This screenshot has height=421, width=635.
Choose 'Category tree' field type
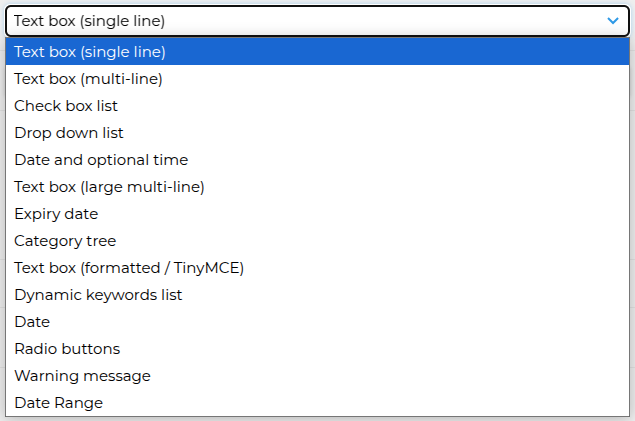pos(65,241)
